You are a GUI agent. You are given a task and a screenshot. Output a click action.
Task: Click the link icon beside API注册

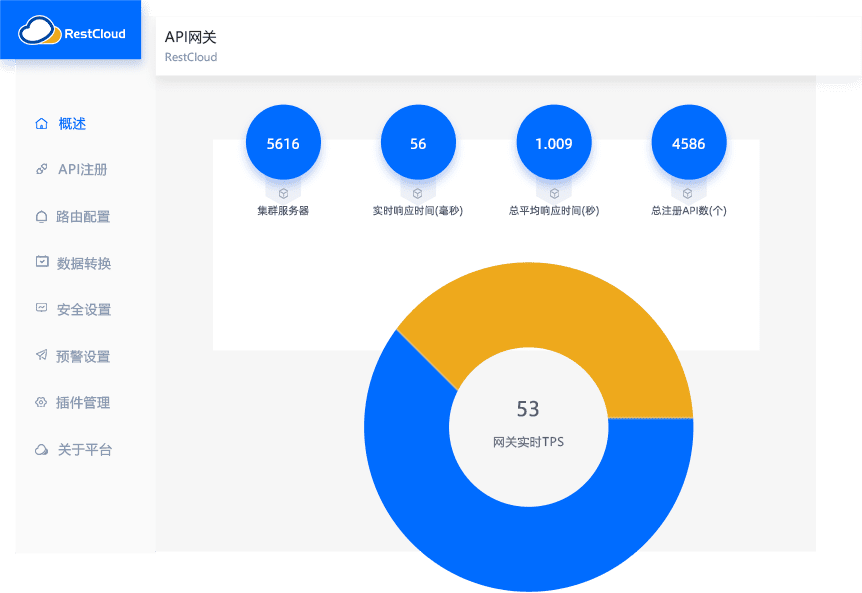point(40,169)
